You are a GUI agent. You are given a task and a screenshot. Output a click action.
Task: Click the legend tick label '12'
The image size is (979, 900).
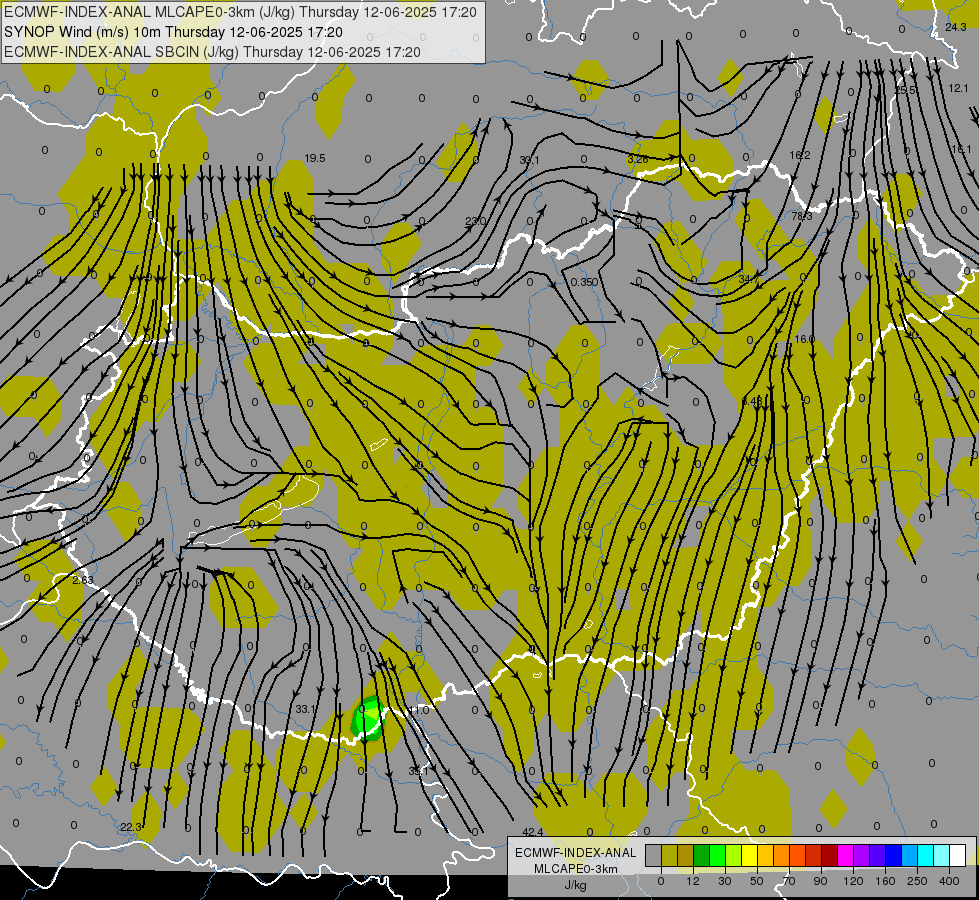pos(693,881)
